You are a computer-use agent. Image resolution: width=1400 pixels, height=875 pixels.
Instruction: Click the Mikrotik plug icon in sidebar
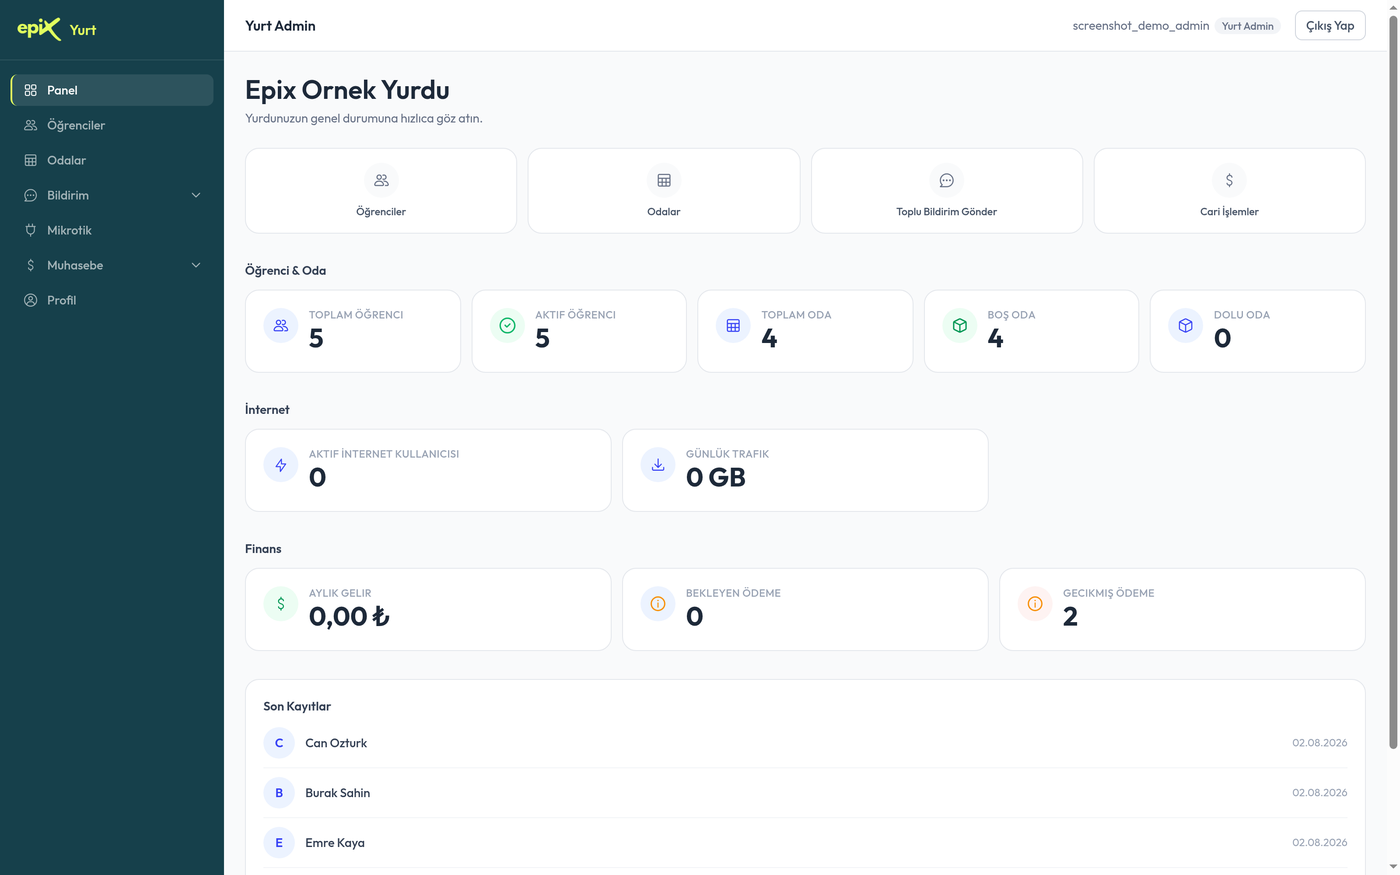pos(30,230)
